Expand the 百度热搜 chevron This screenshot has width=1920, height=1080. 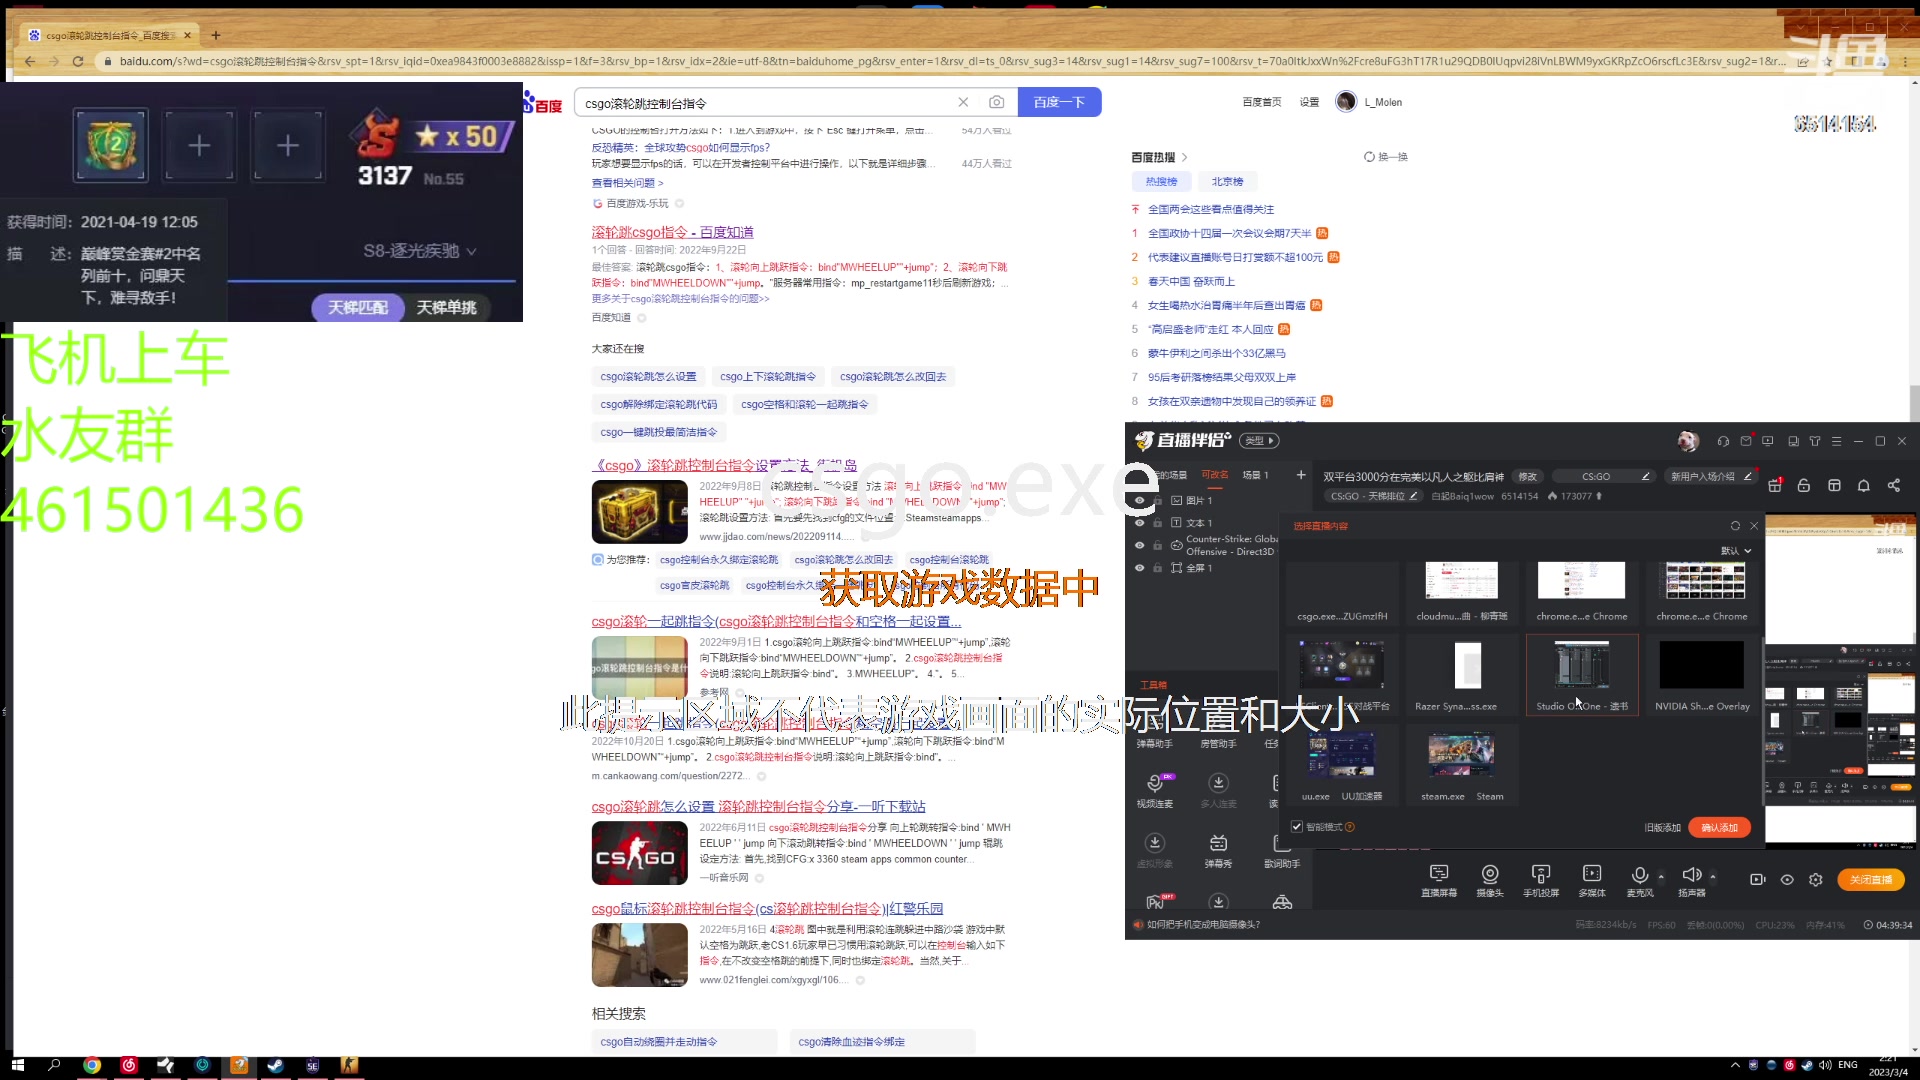pos(1185,157)
